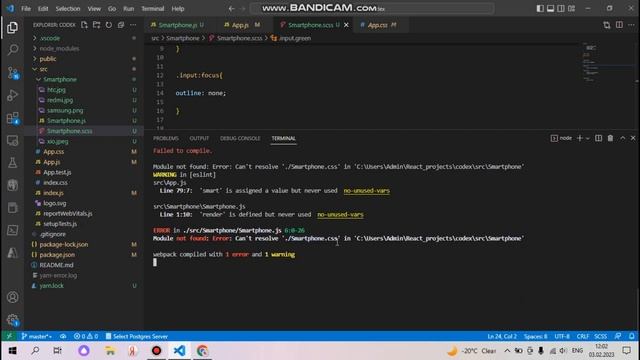Open Run and Debug view
The width and height of the screenshot is (640, 360).
point(13,95)
